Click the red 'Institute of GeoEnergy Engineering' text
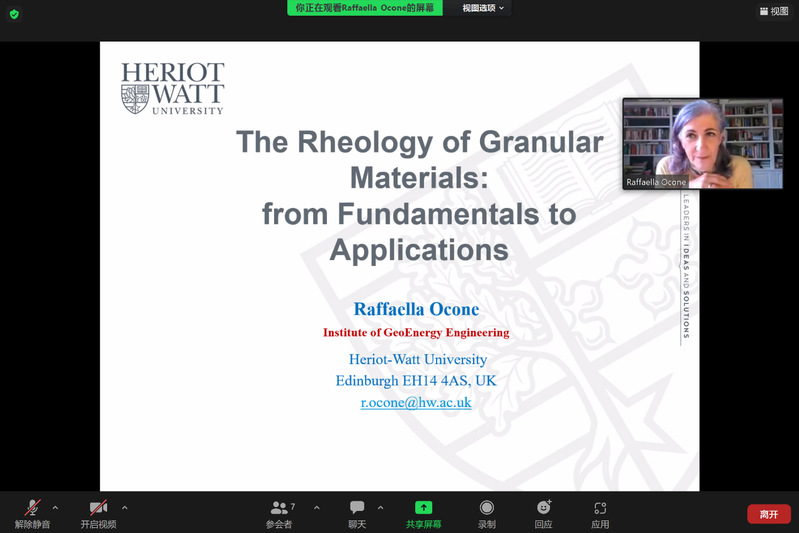799x533 pixels. pyautogui.click(x=416, y=333)
